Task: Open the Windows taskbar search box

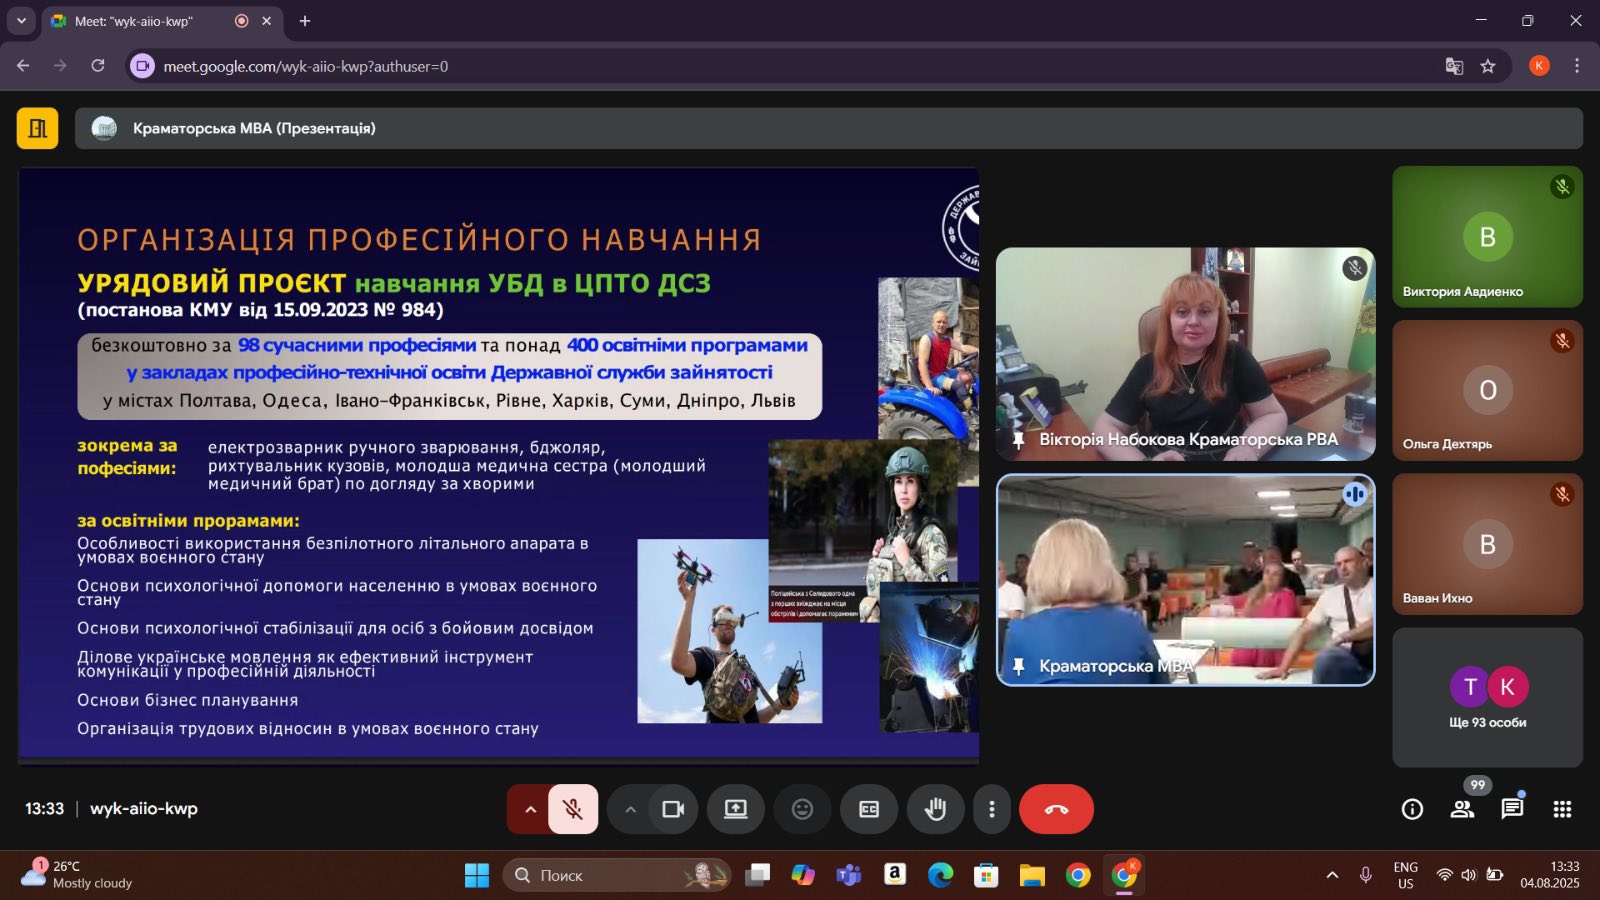Action: pyautogui.click(x=615, y=875)
